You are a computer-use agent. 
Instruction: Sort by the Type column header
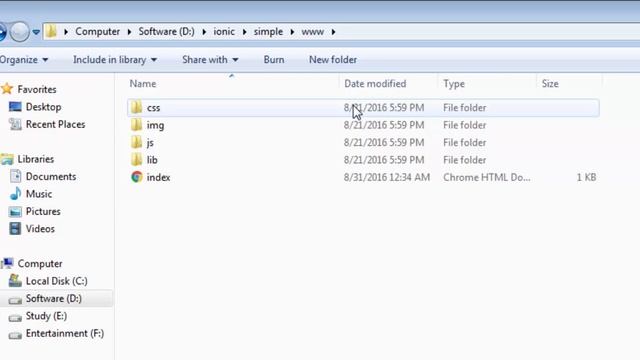point(454,84)
